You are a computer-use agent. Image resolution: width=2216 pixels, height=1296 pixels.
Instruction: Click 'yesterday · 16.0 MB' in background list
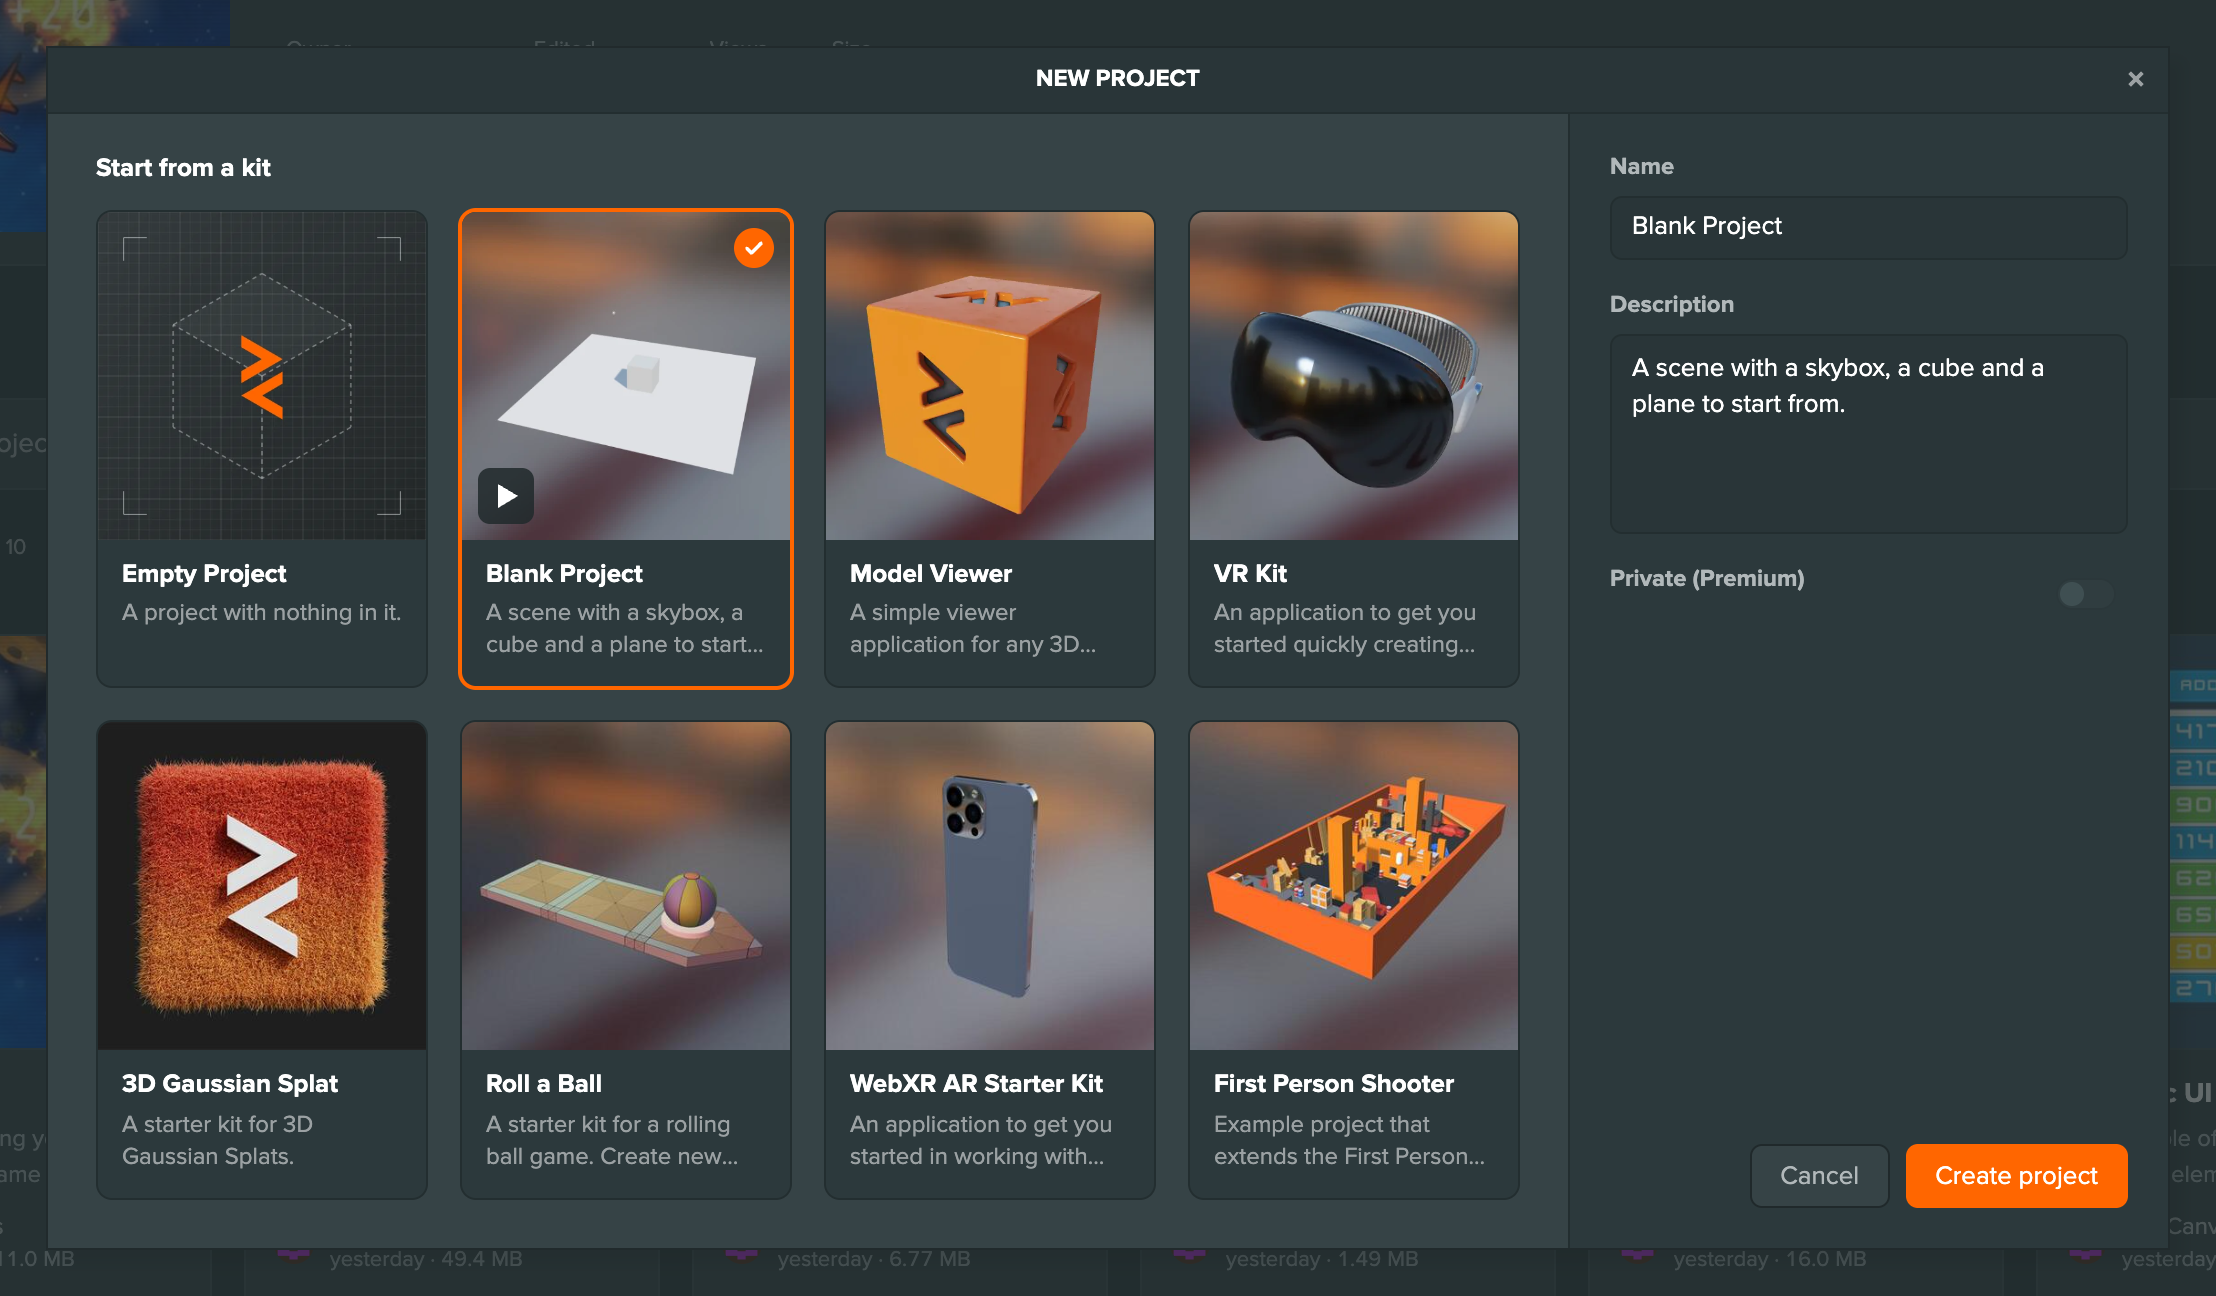pos(1770,1259)
